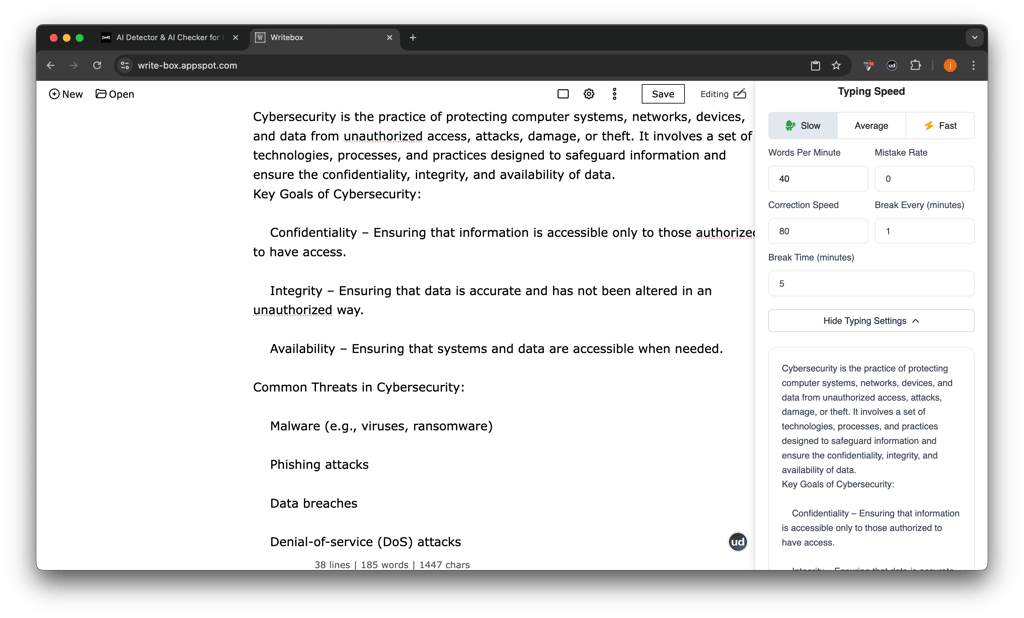Edit Break Every minutes field

point(924,231)
